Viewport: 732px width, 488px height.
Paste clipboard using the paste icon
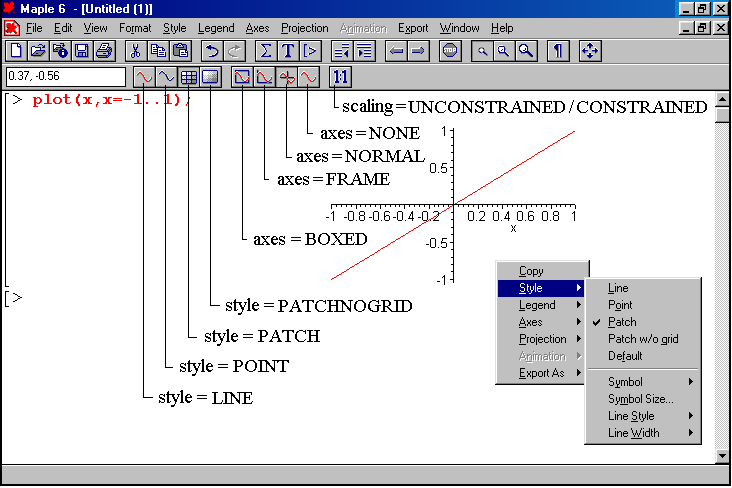tap(180, 50)
